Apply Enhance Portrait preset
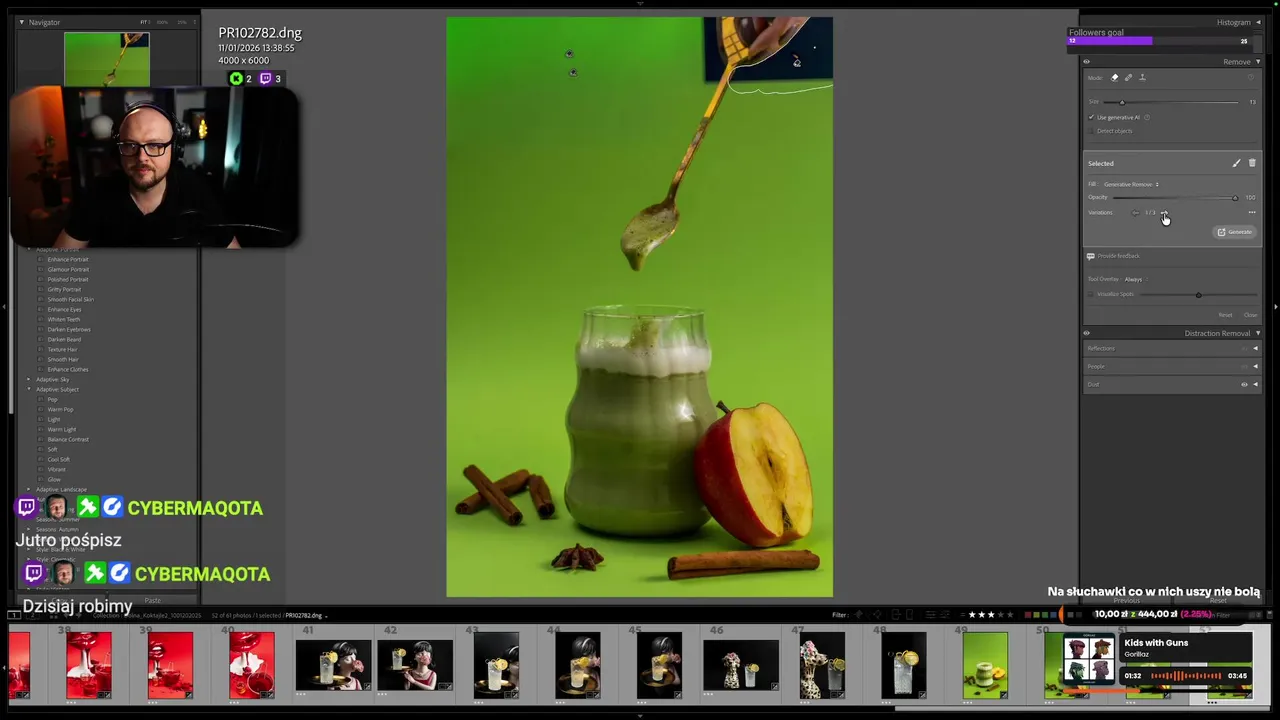 pos(68,259)
